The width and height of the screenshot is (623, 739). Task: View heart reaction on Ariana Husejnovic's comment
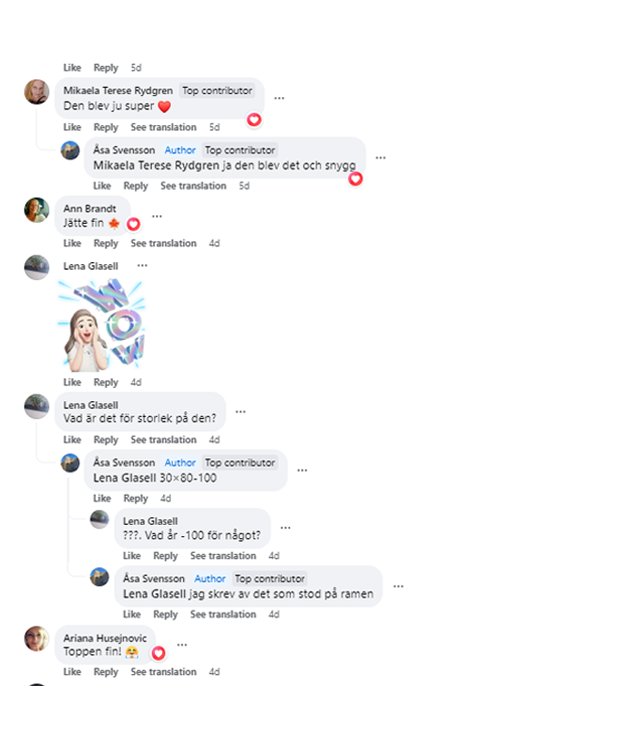coord(158,653)
